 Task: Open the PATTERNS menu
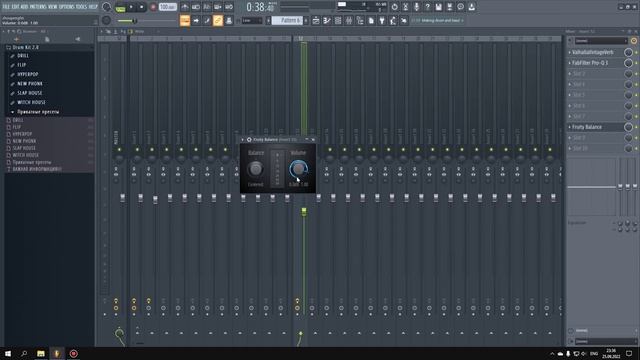coord(38,7)
